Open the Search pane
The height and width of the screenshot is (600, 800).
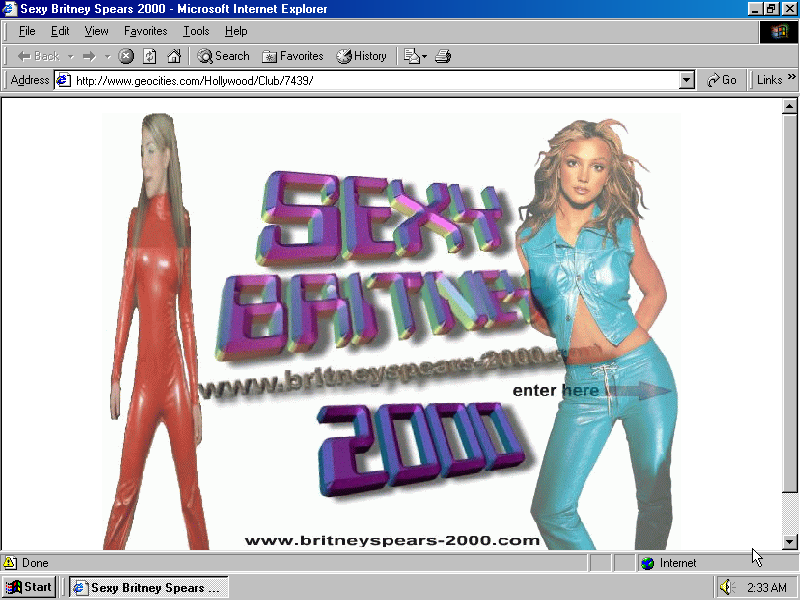[223, 56]
